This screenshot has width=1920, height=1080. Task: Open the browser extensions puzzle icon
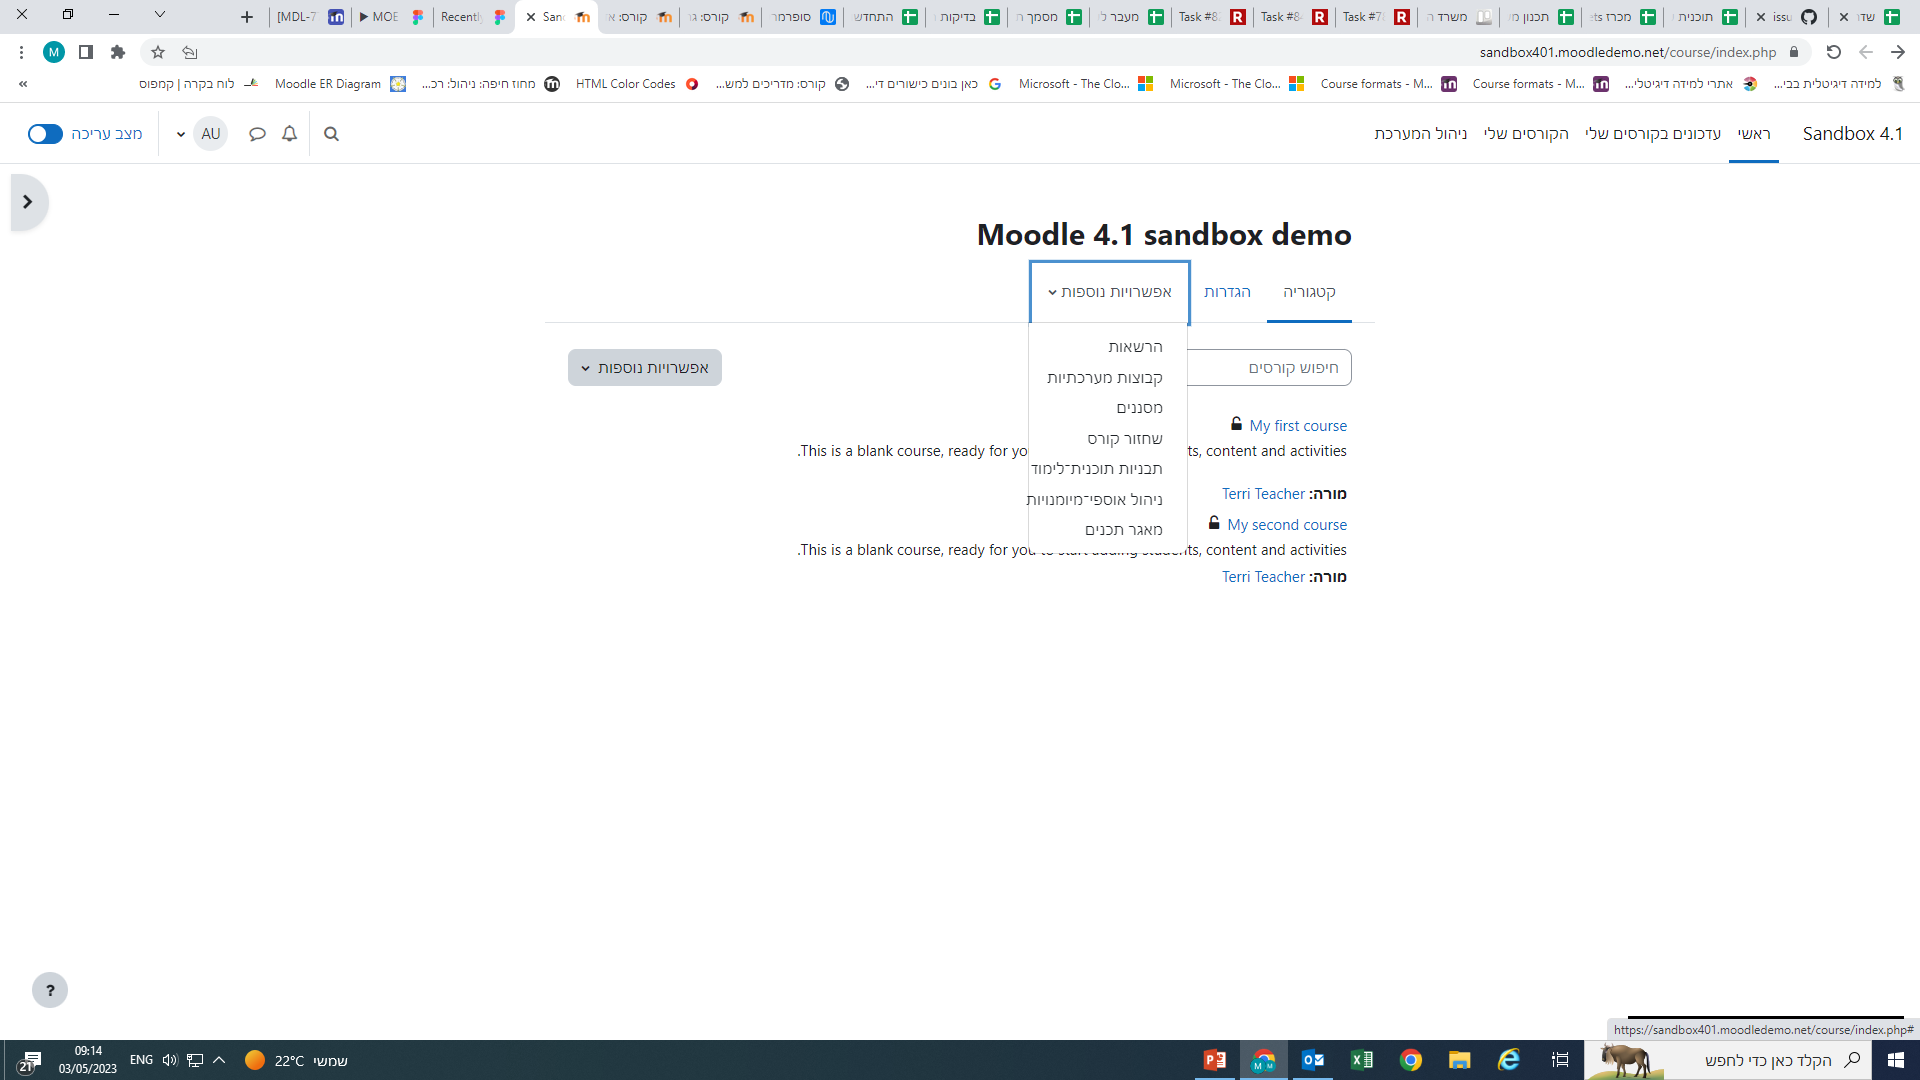(x=118, y=52)
